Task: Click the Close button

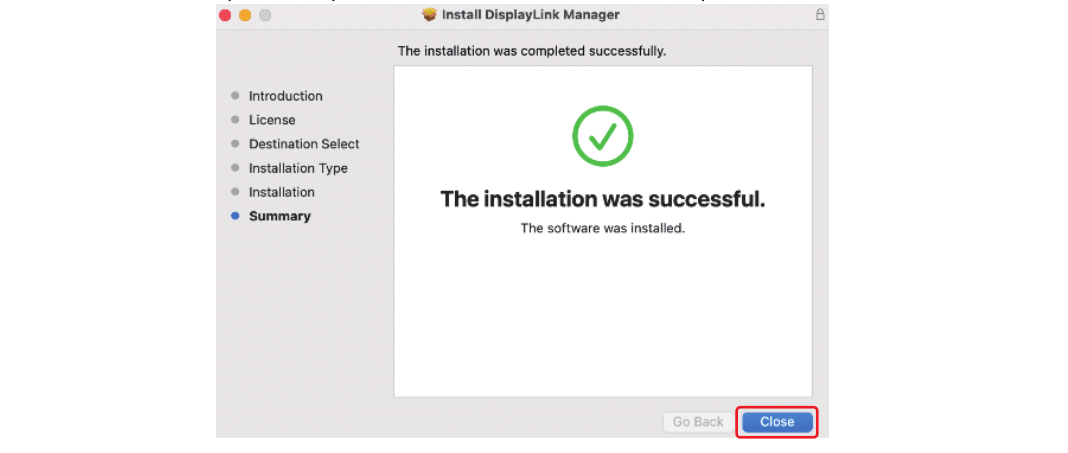Action: (777, 422)
